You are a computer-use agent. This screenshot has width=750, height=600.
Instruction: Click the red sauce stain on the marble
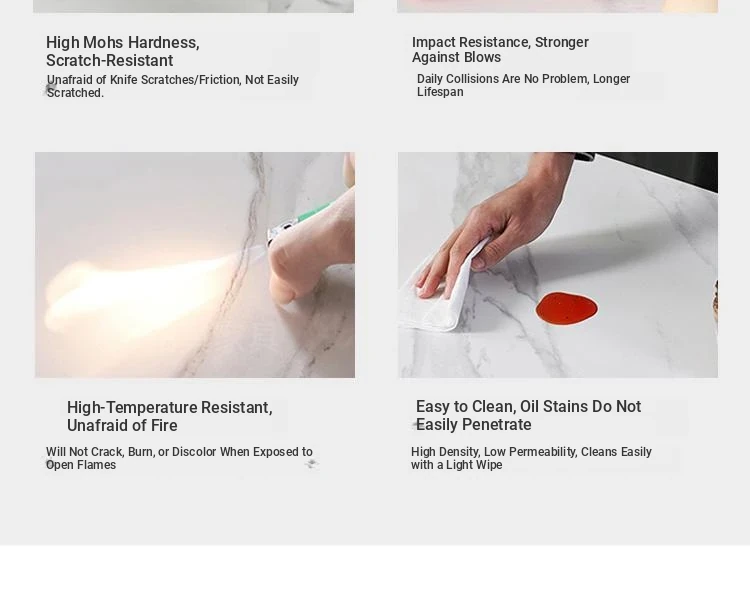566,309
